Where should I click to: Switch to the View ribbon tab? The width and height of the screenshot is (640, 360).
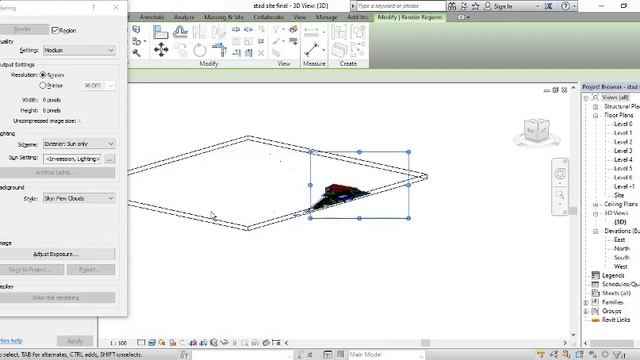tap(300, 17)
